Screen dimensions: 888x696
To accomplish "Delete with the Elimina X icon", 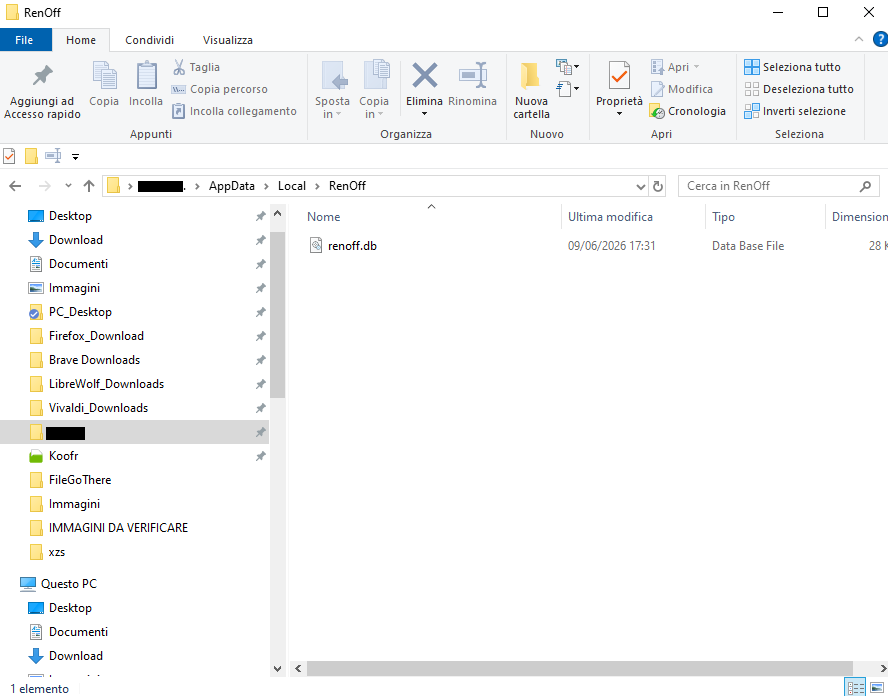I will click(424, 76).
